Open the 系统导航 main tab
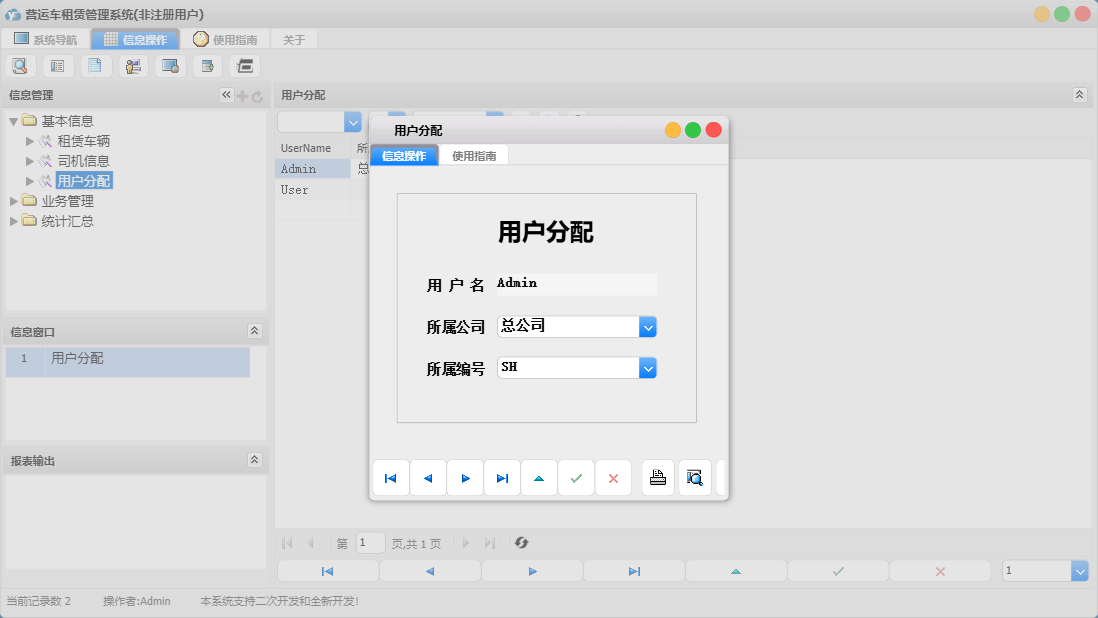 (46, 40)
